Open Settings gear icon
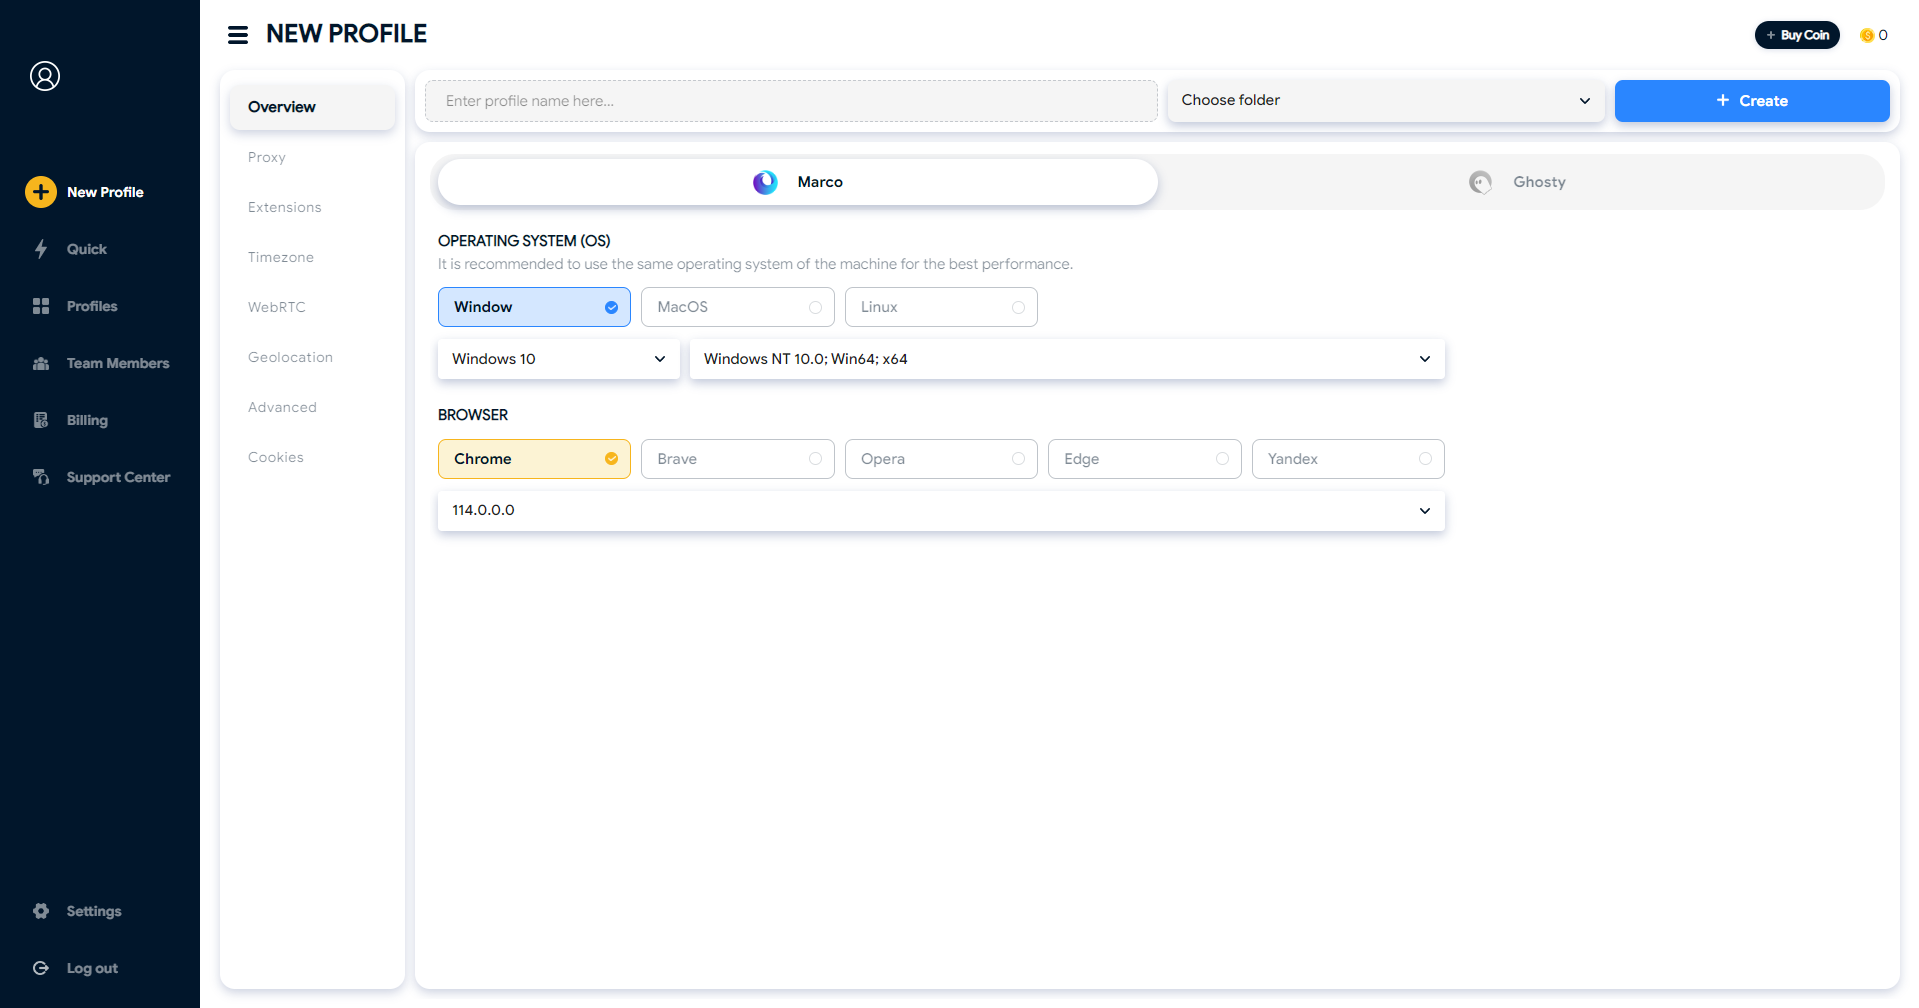The width and height of the screenshot is (1919, 1008). (x=41, y=911)
